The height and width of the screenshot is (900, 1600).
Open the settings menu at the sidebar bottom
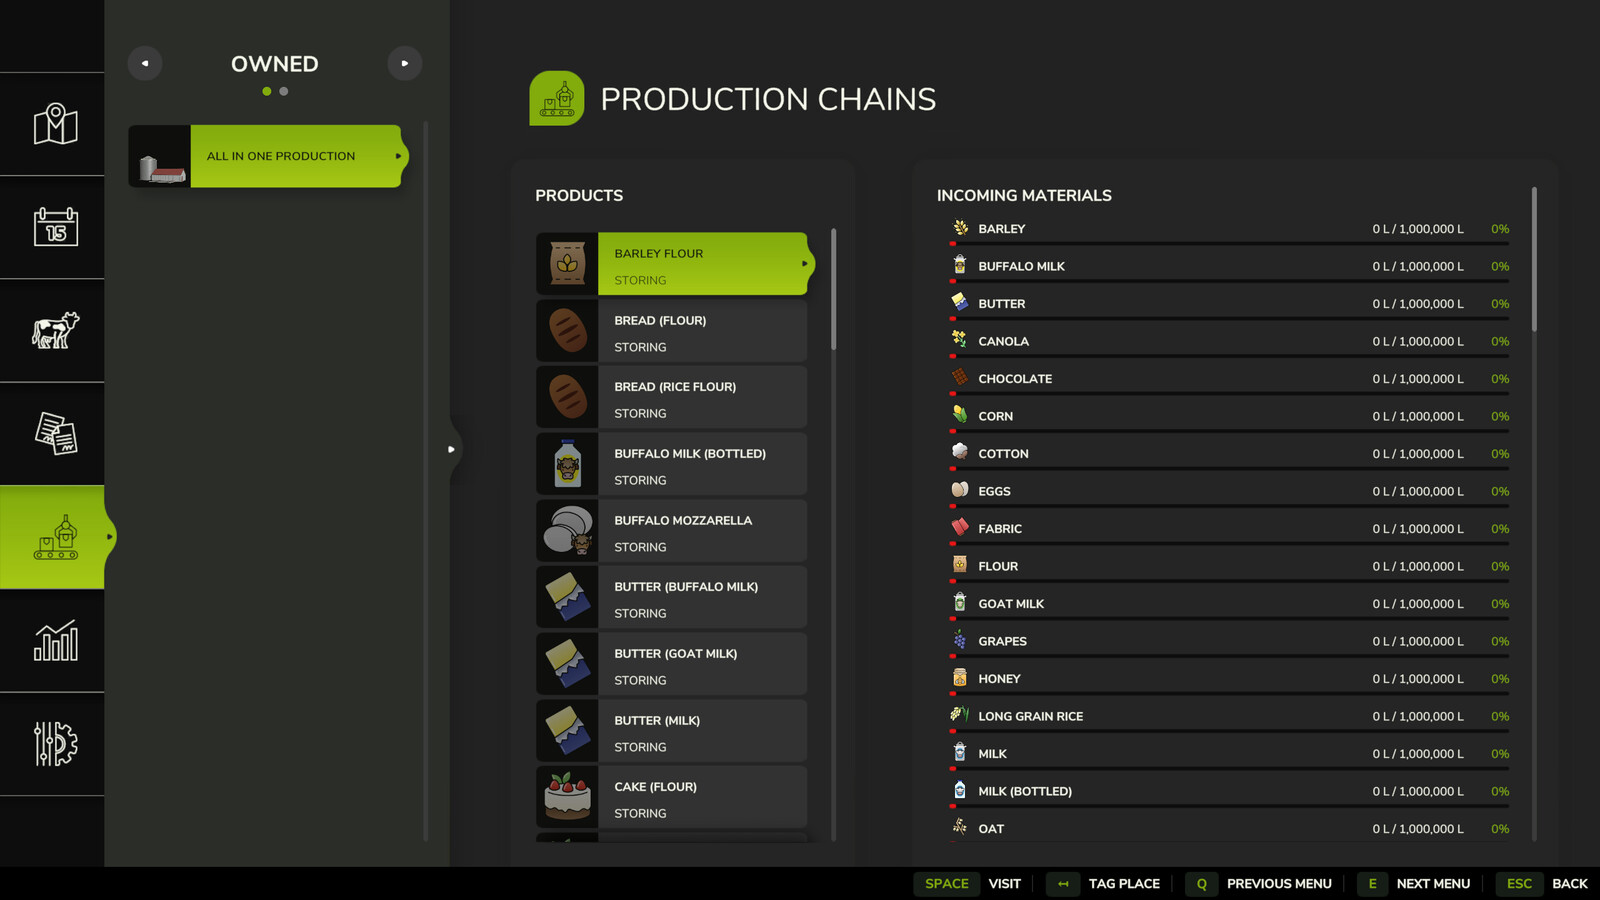point(52,744)
